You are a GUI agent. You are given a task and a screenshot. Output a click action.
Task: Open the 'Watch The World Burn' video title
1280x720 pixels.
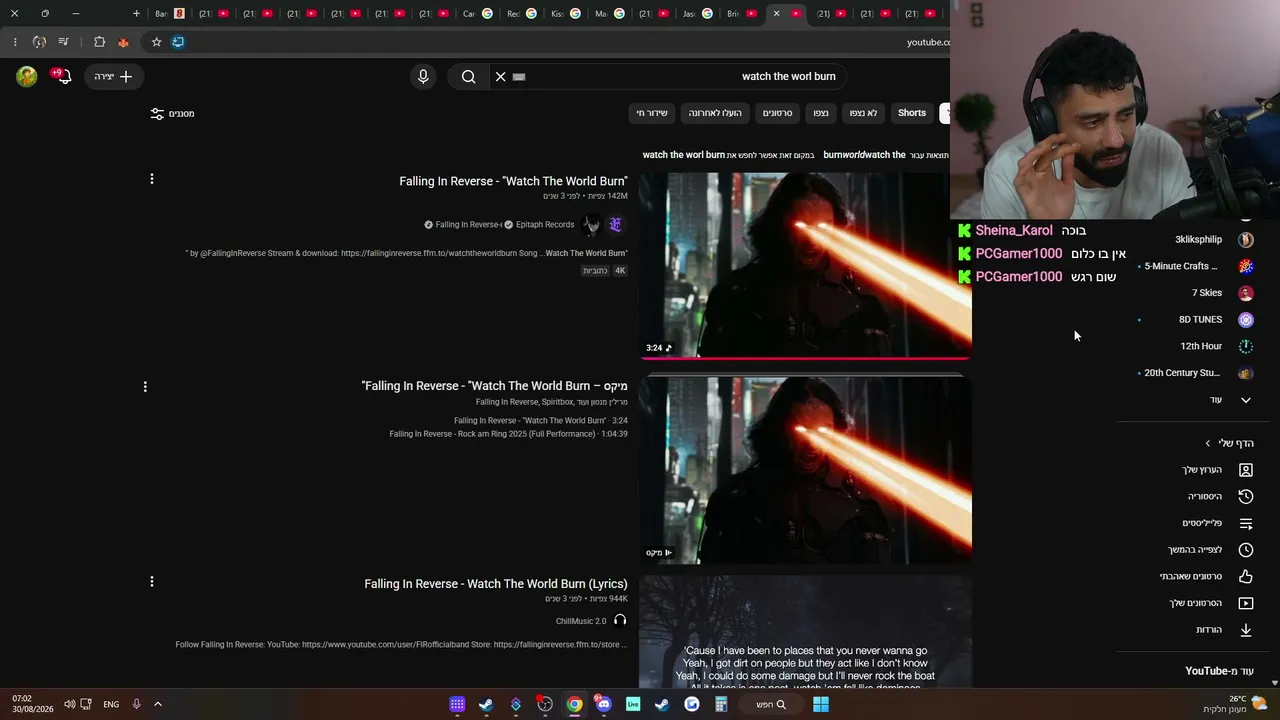[513, 181]
